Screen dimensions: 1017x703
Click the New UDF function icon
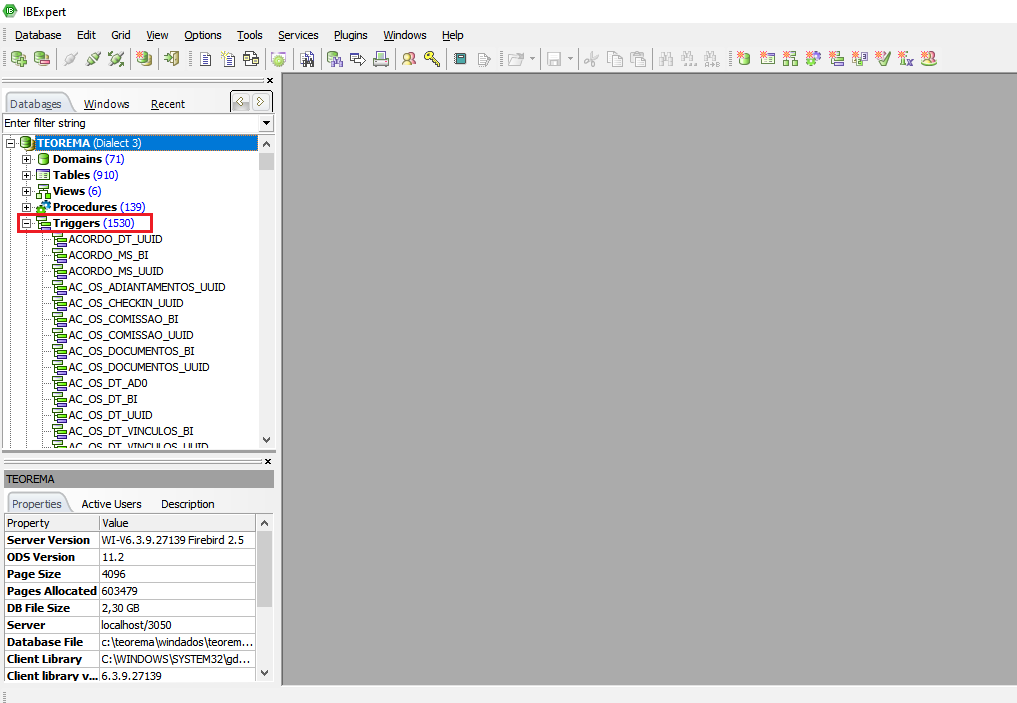[x=905, y=59]
